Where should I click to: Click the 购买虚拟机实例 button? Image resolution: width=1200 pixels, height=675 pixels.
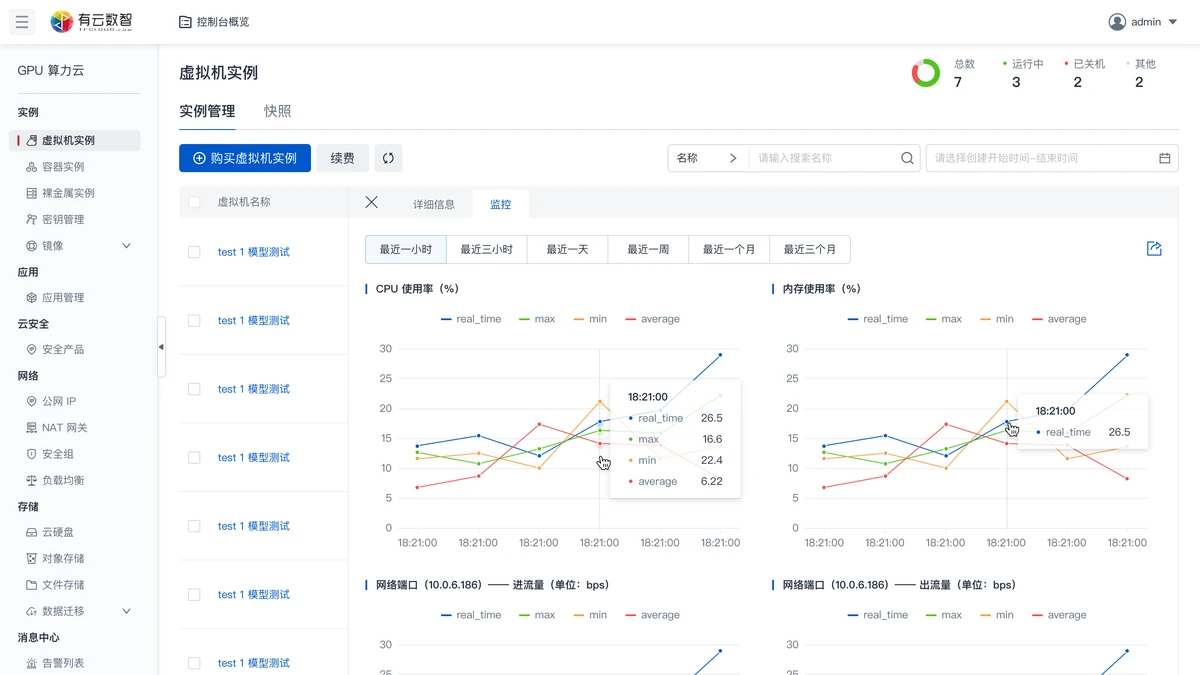245,158
